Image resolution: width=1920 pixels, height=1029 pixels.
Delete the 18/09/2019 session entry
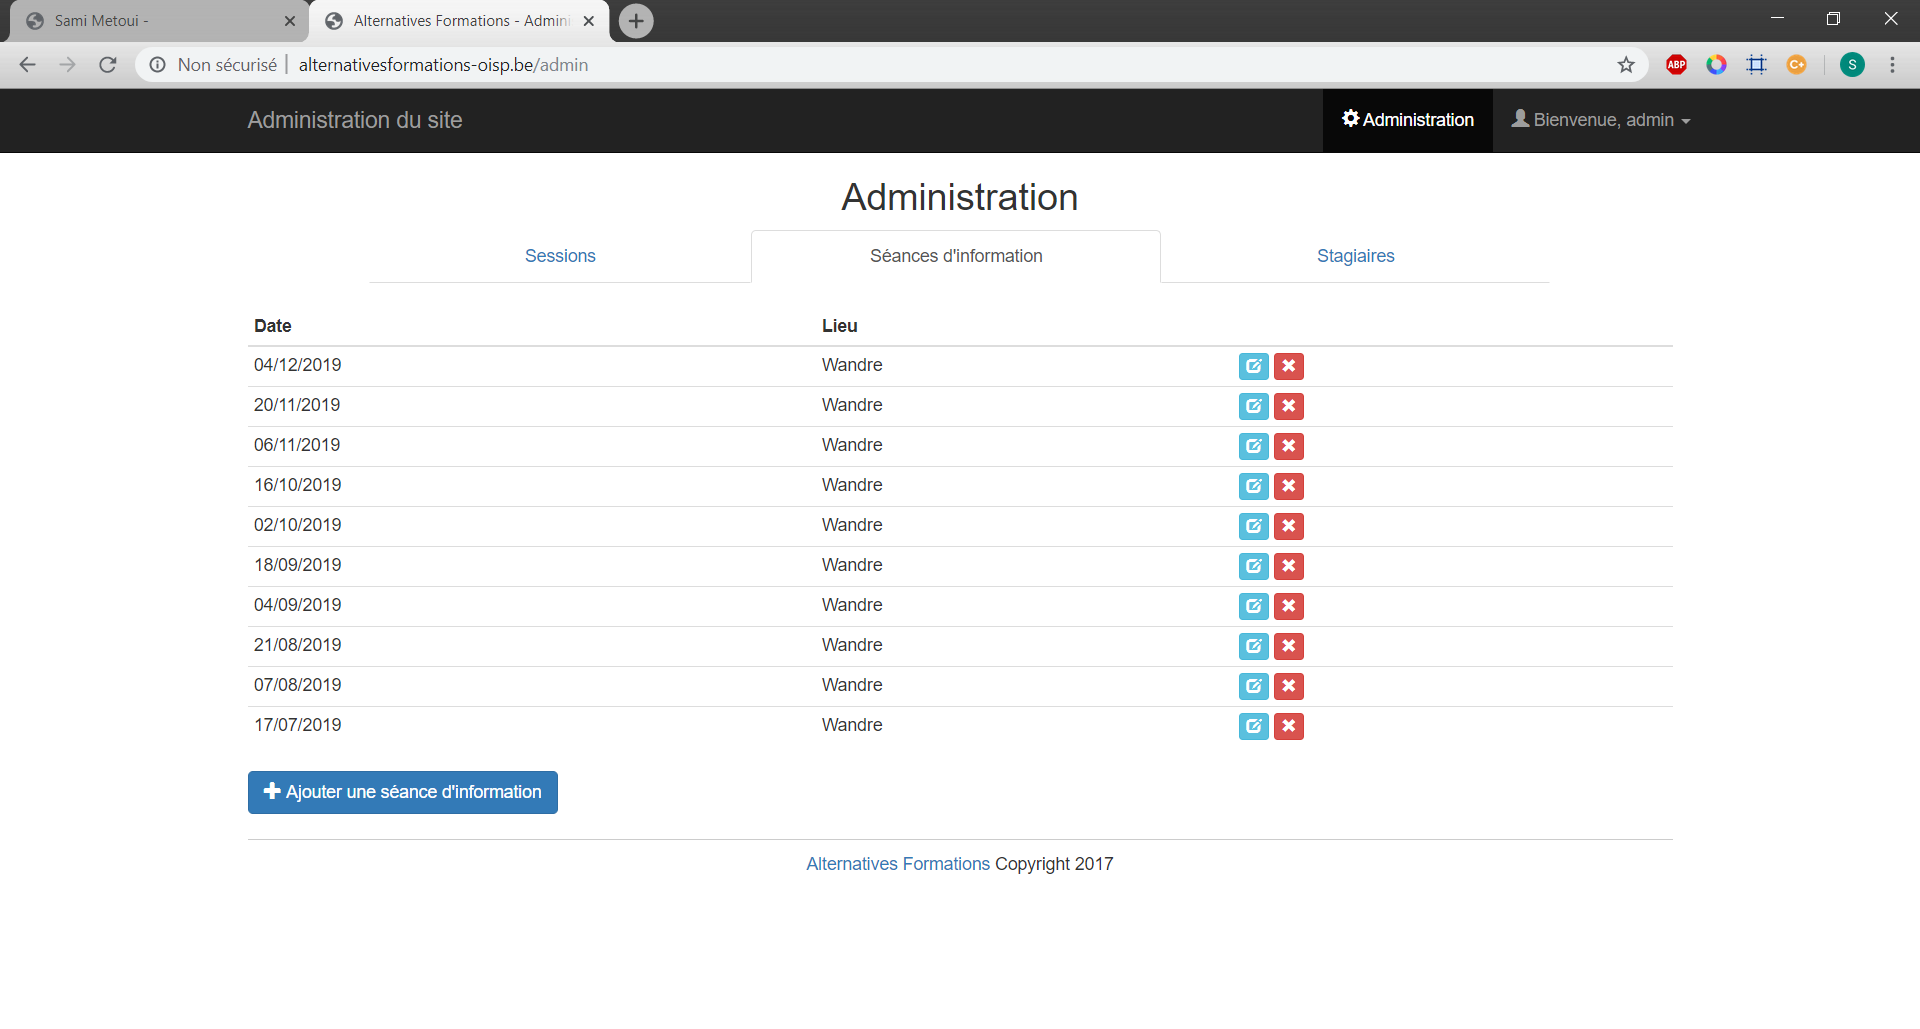(x=1288, y=566)
